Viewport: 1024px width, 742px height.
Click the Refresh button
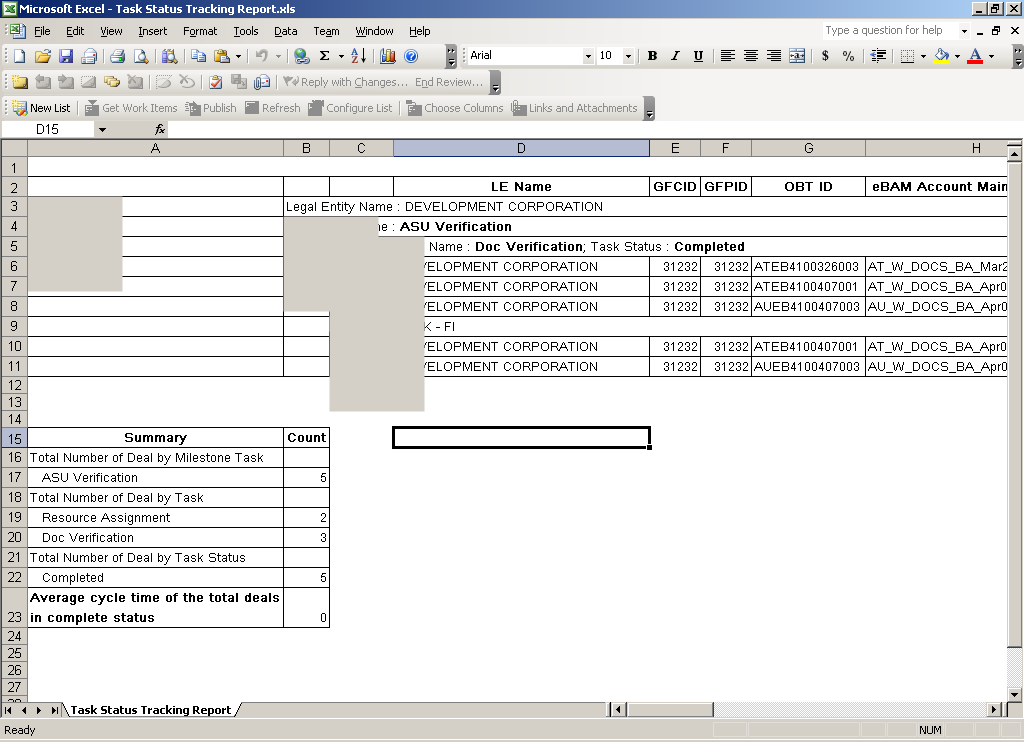[273, 108]
